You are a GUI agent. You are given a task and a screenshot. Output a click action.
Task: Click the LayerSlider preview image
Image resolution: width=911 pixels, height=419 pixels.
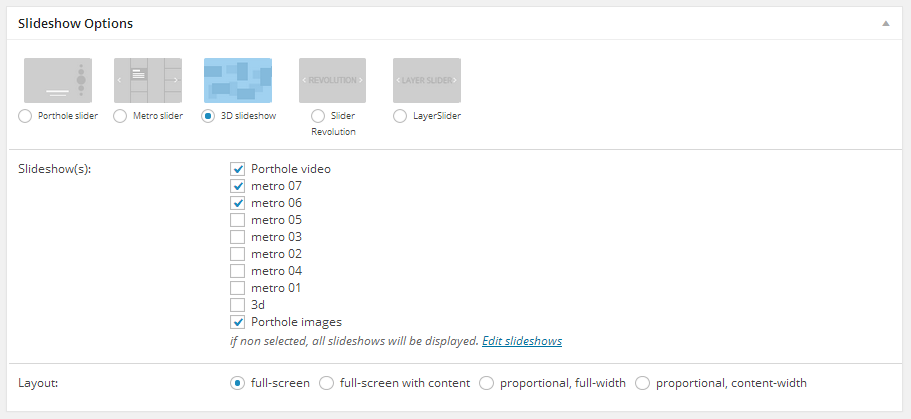point(427,80)
